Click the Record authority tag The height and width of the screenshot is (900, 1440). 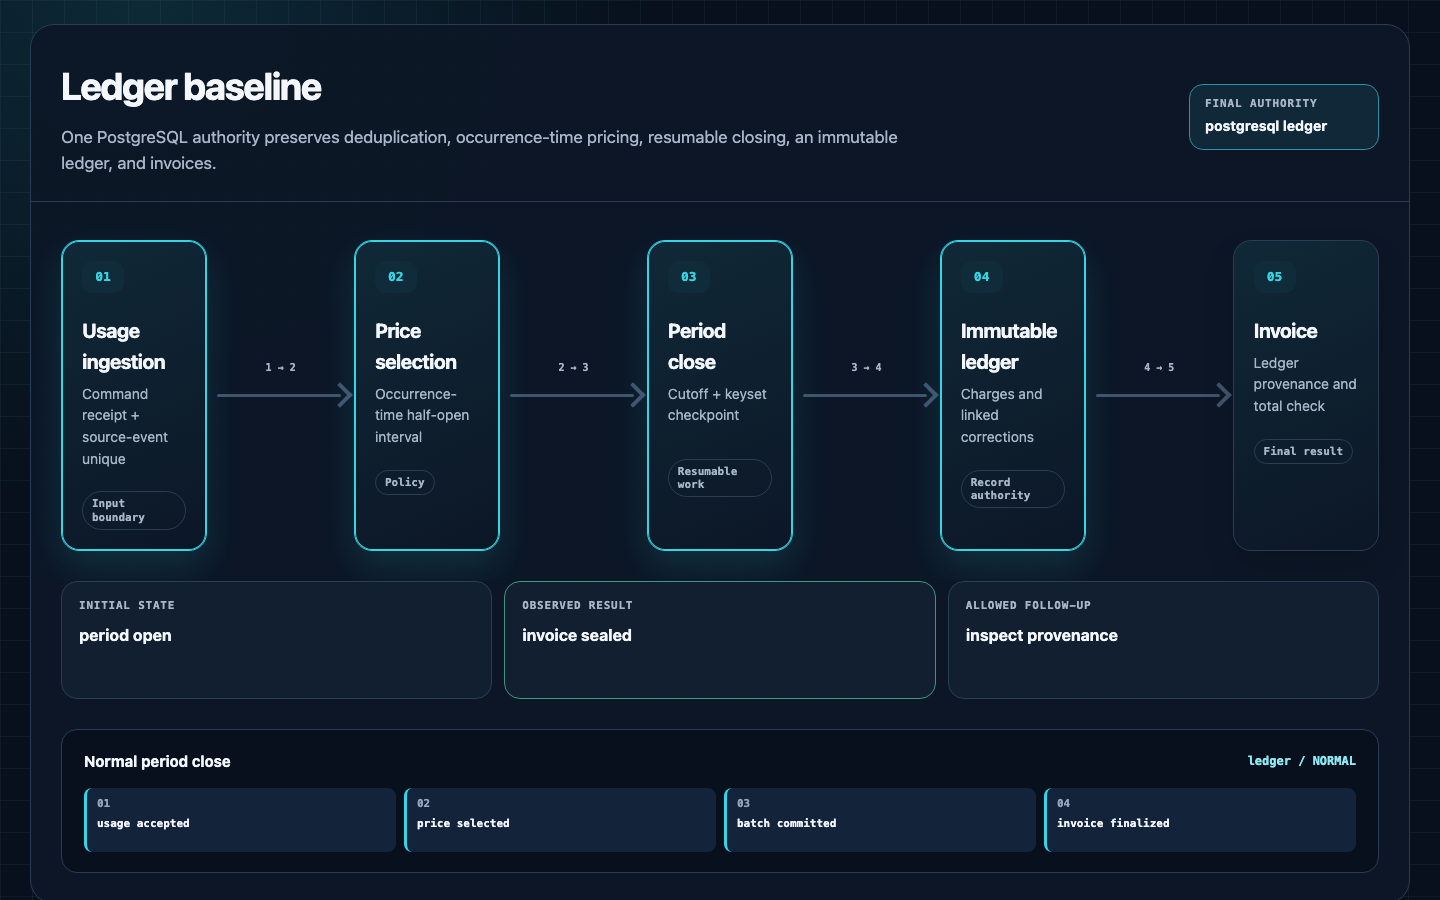(x=1013, y=489)
